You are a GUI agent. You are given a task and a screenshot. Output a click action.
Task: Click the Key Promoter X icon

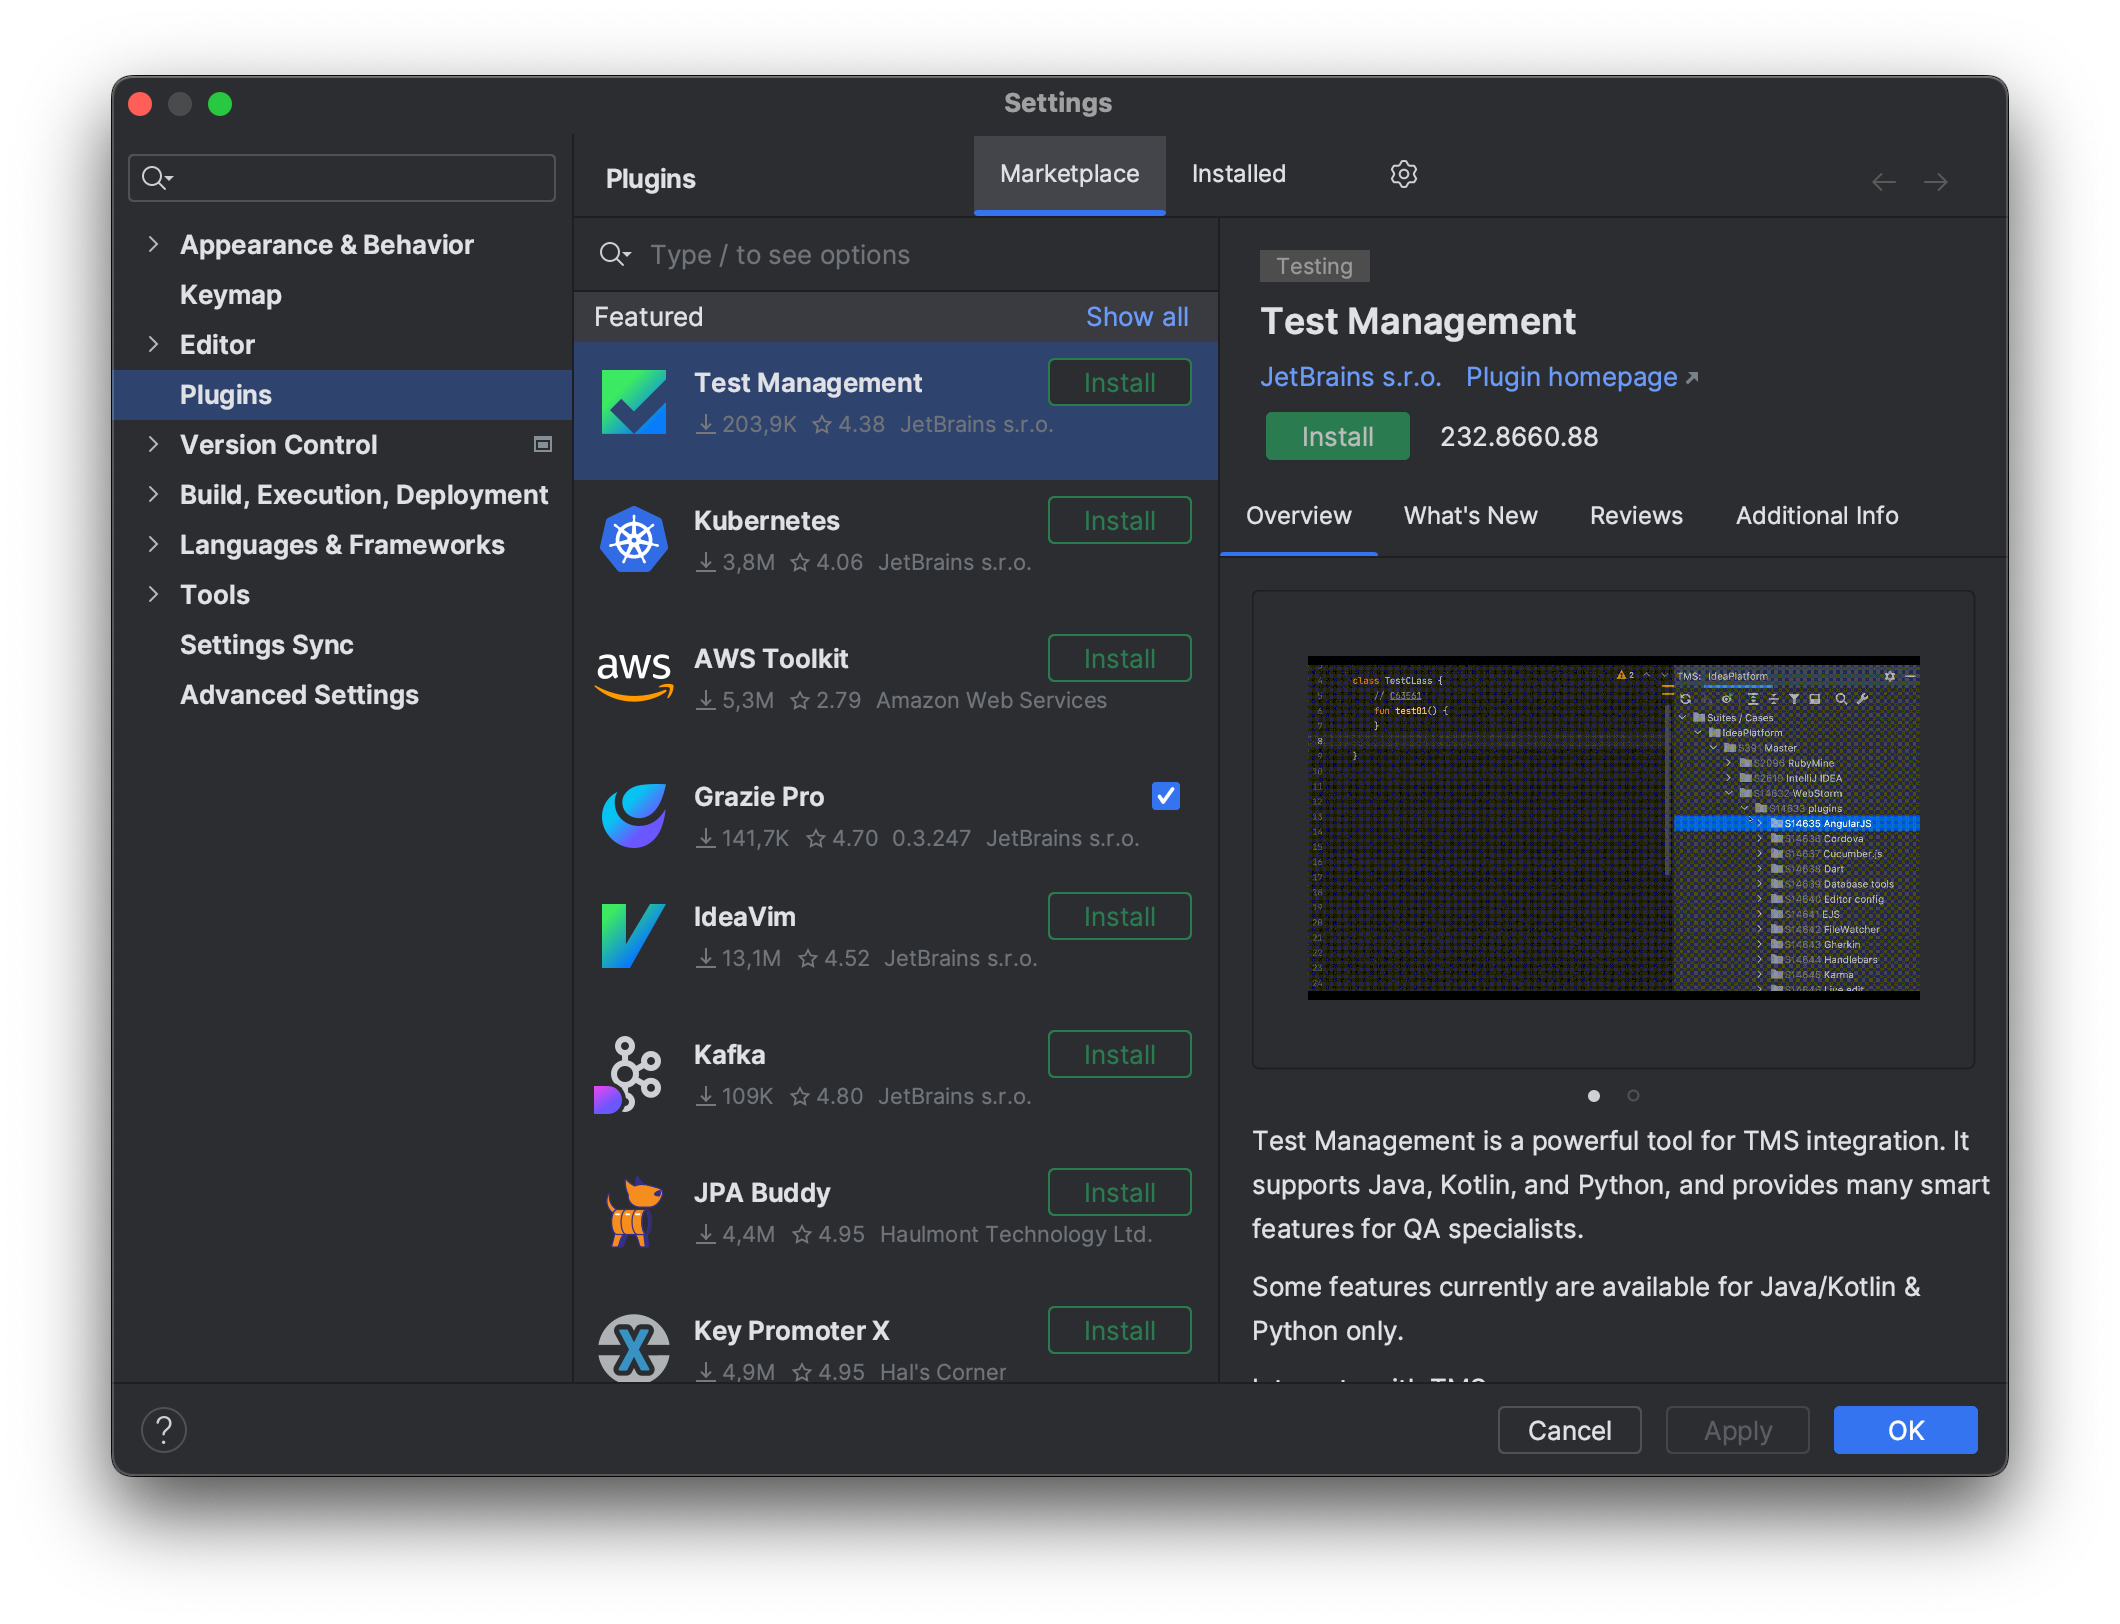tap(634, 1348)
